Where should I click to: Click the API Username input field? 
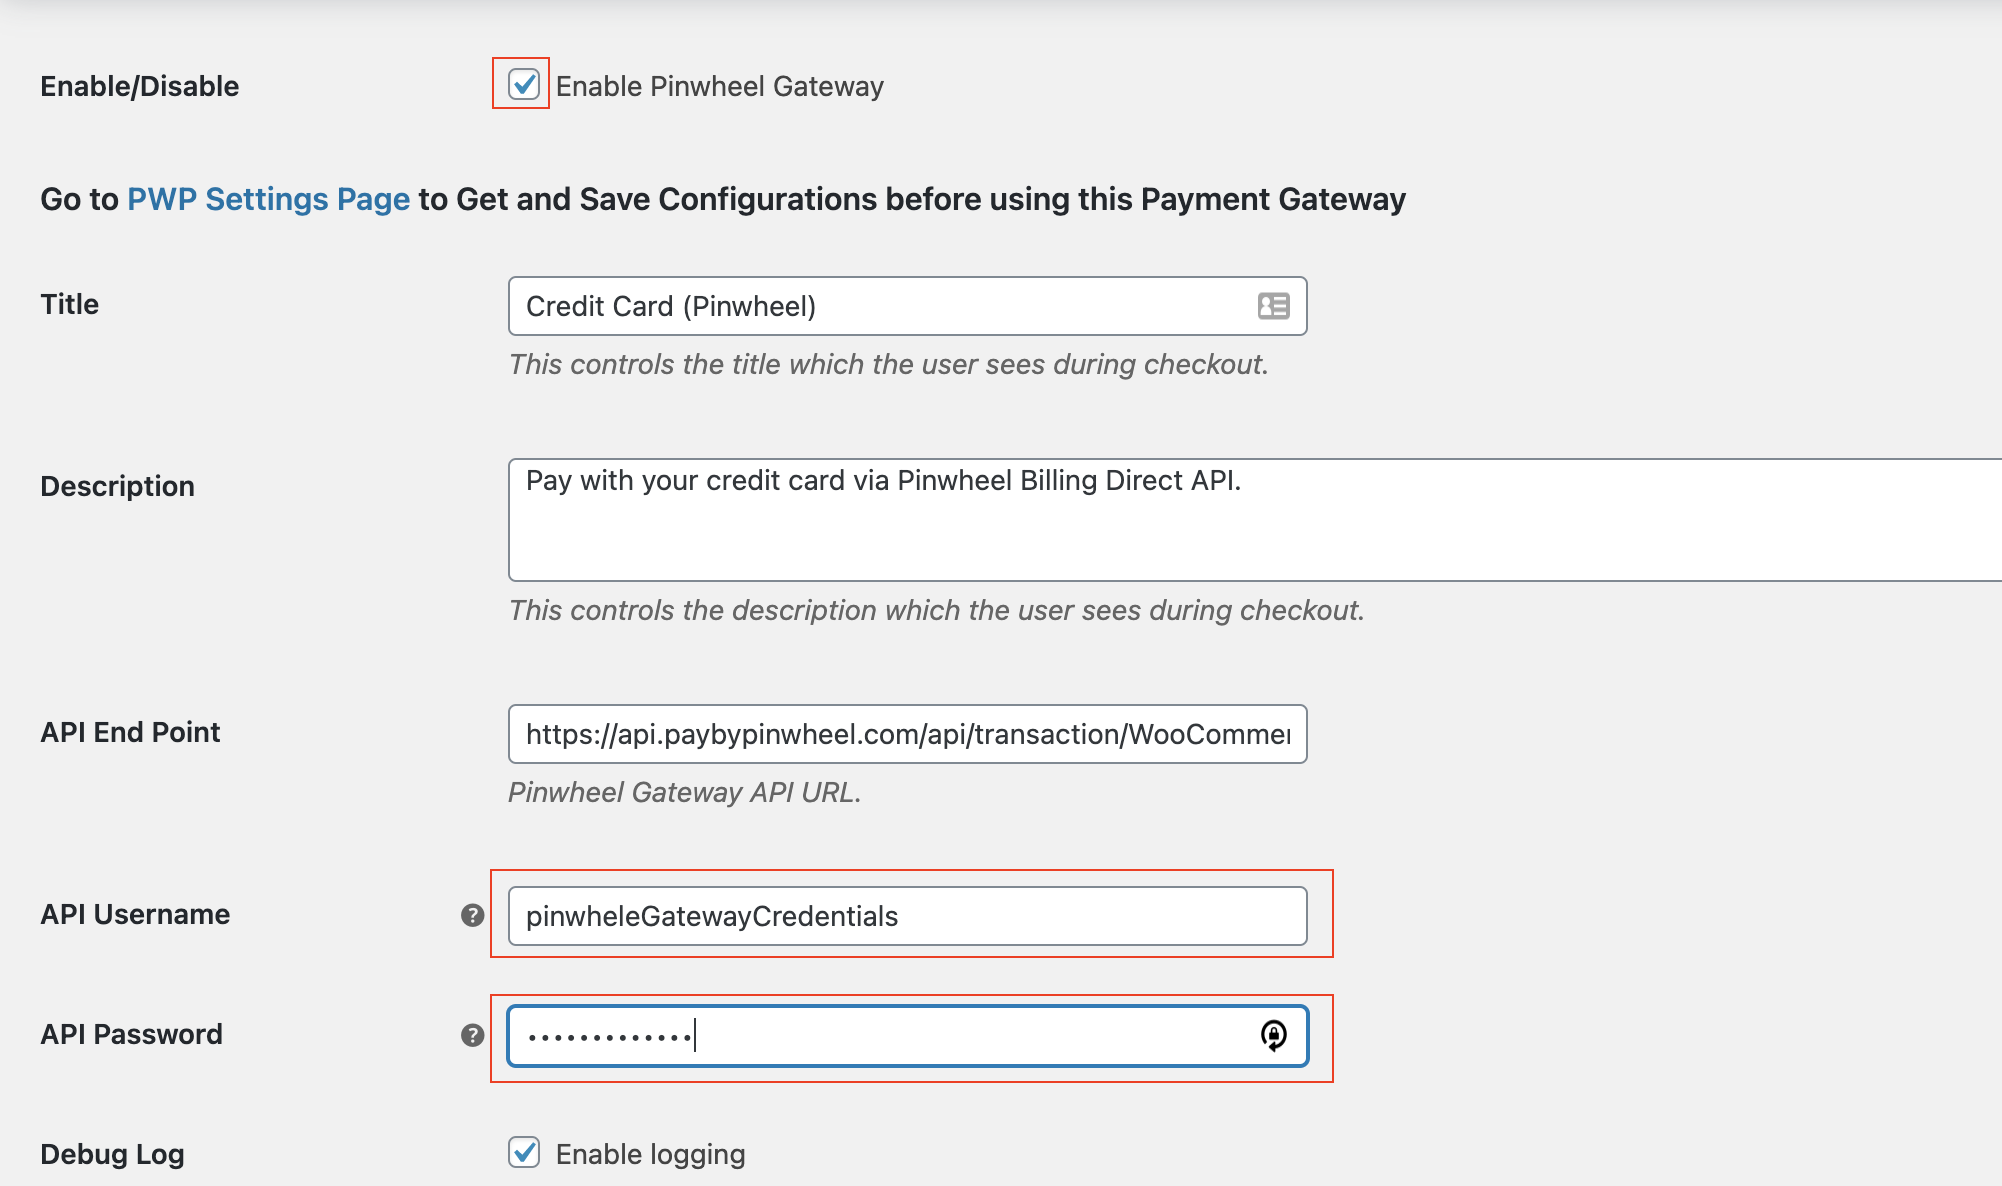tap(908, 916)
